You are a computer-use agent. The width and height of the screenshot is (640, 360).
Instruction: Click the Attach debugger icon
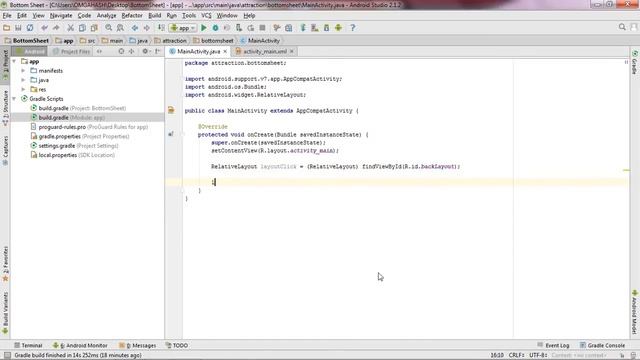pos(239,28)
